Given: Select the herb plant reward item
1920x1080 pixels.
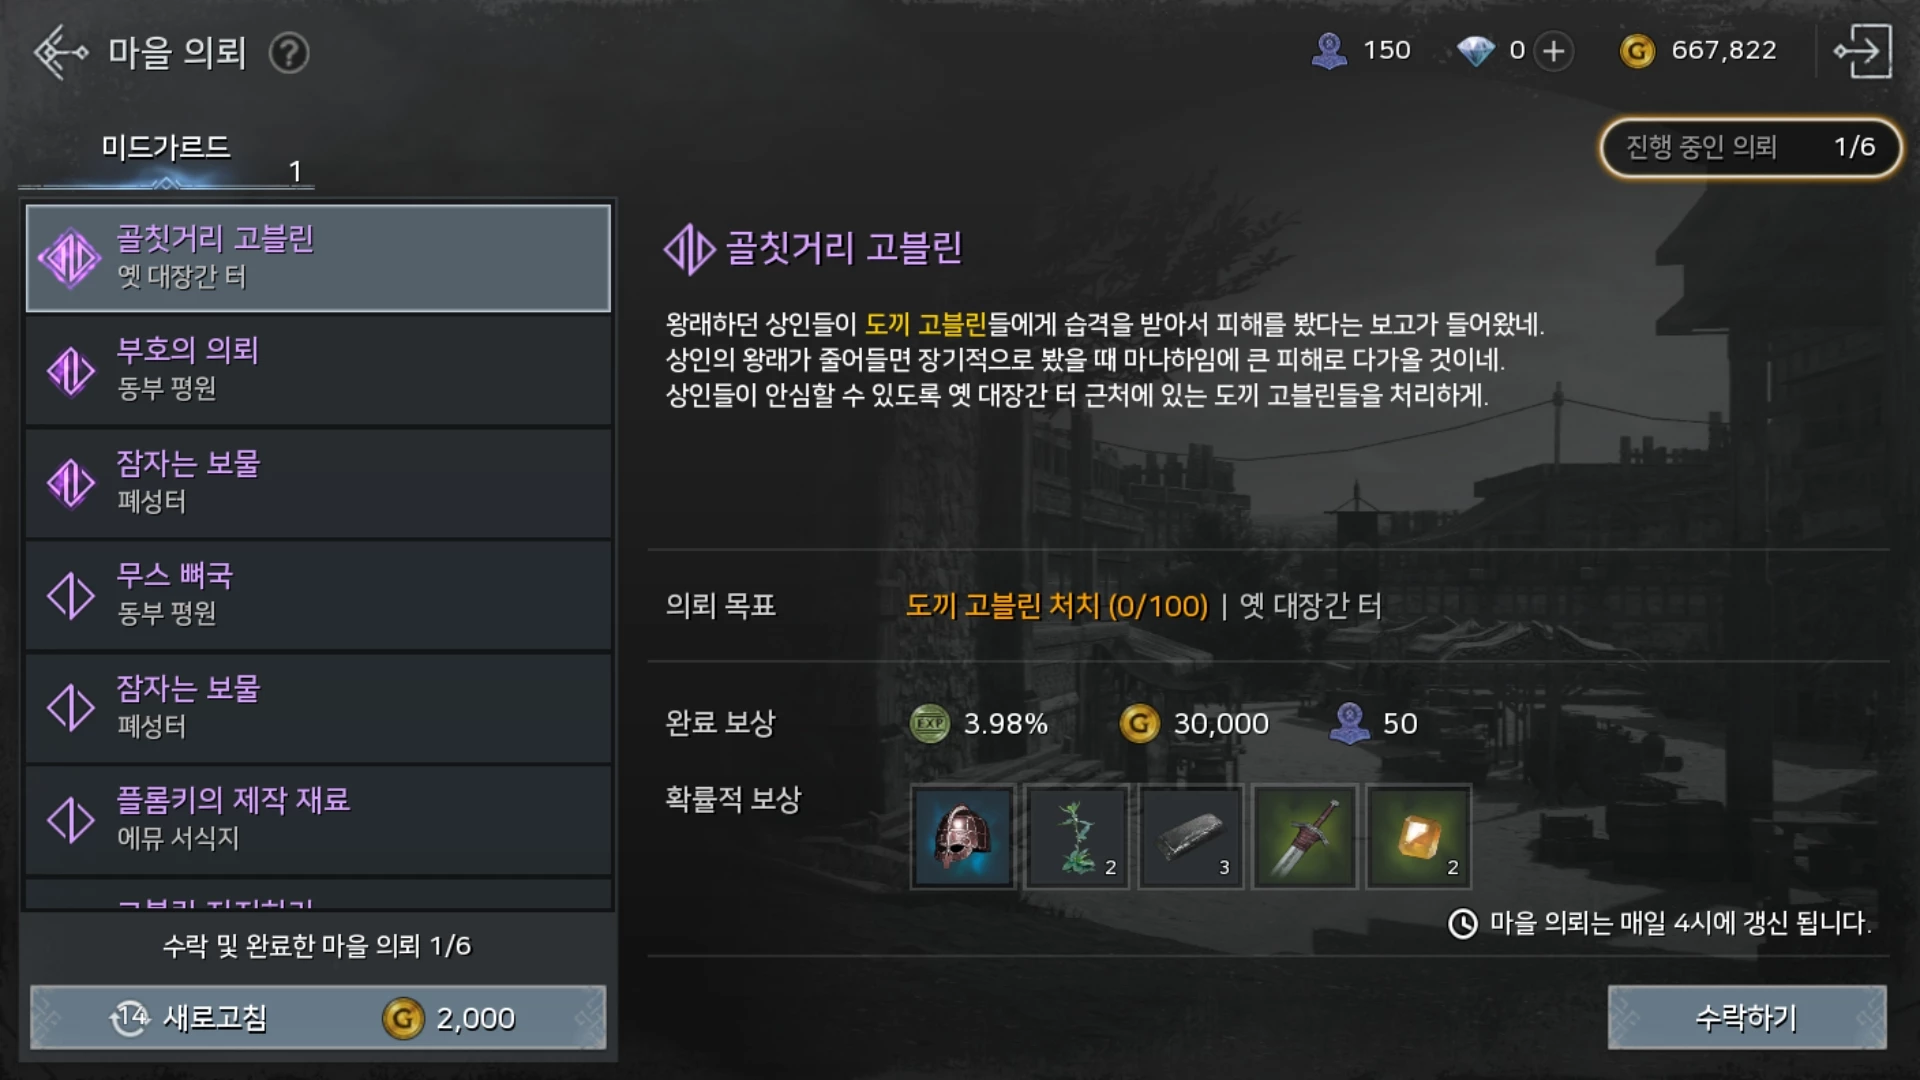Looking at the screenshot, I should click(x=1077, y=836).
